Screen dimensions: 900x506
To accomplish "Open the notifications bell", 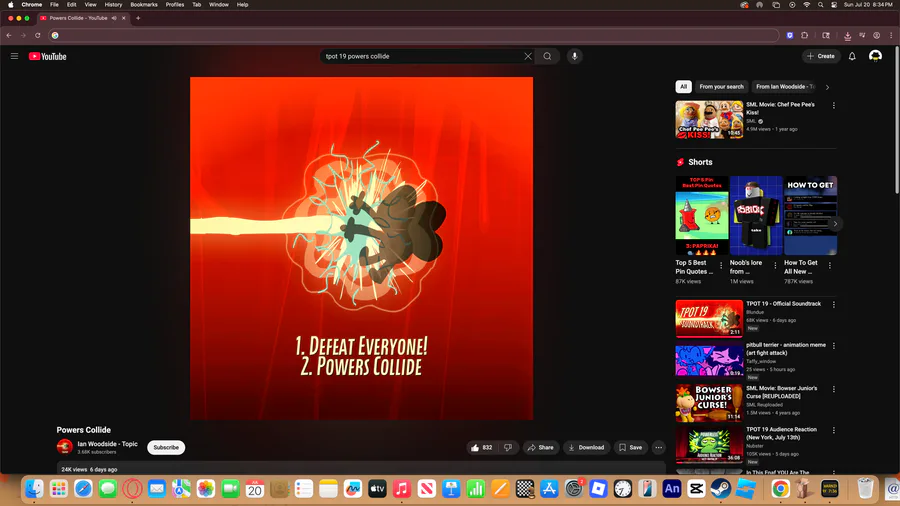I will (x=852, y=56).
